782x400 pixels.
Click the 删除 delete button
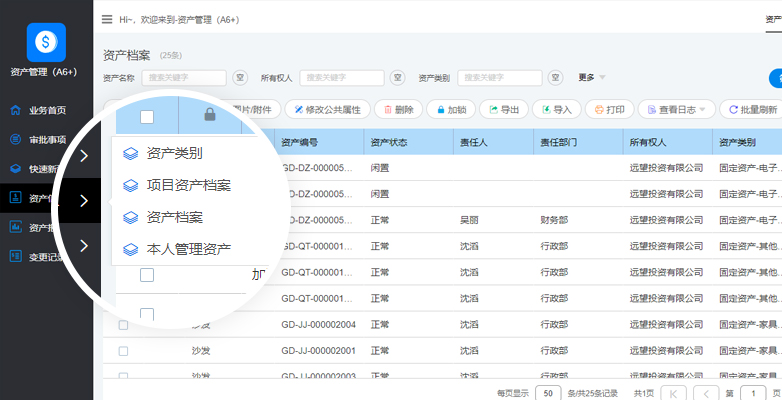[x=397, y=110]
